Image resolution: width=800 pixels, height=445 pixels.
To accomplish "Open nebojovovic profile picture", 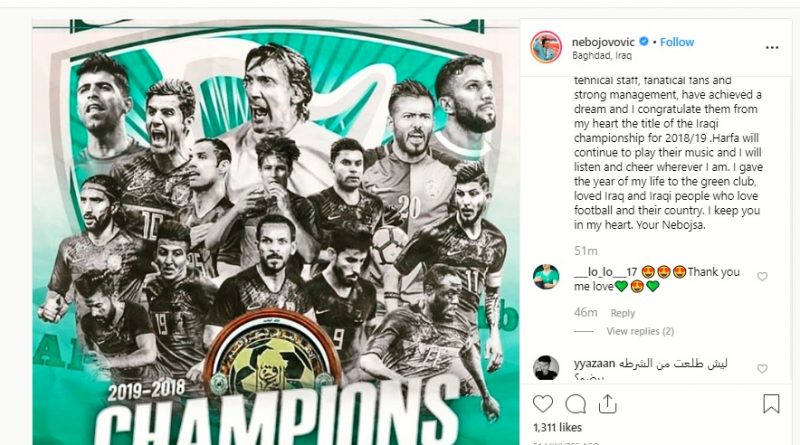I will [x=546, y=47].
